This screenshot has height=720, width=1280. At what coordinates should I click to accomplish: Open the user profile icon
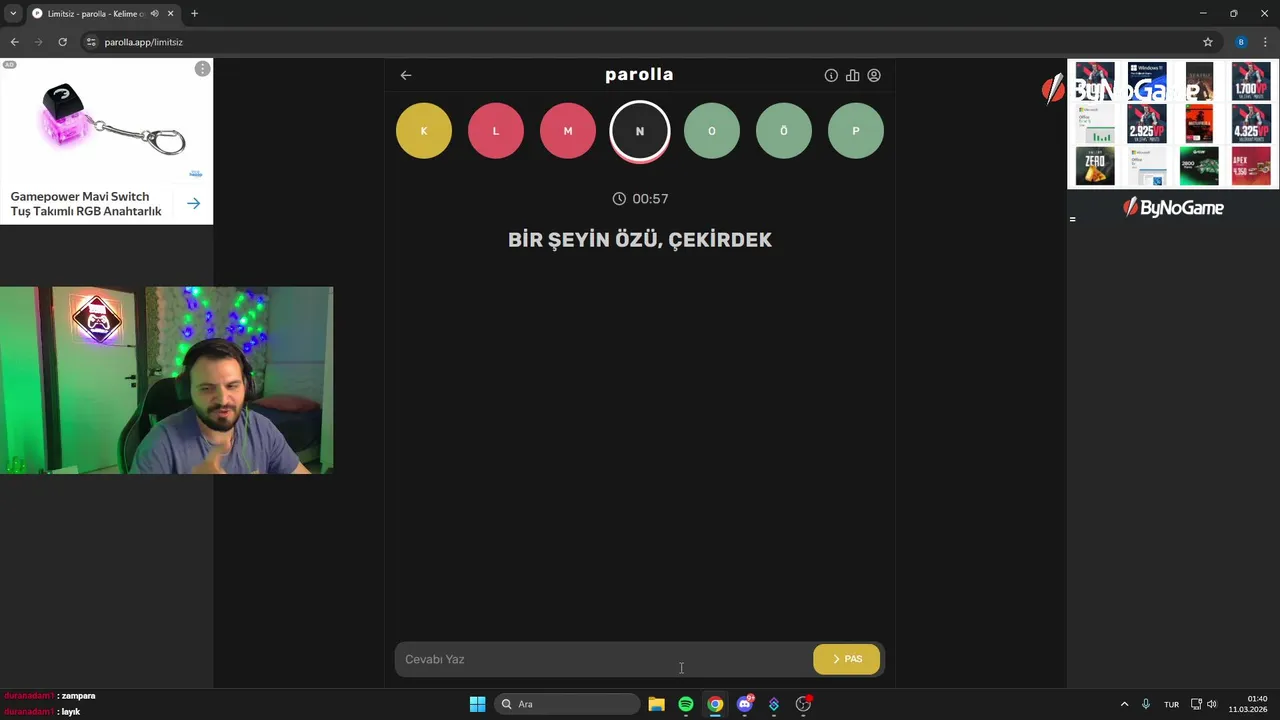click(874, 75)
